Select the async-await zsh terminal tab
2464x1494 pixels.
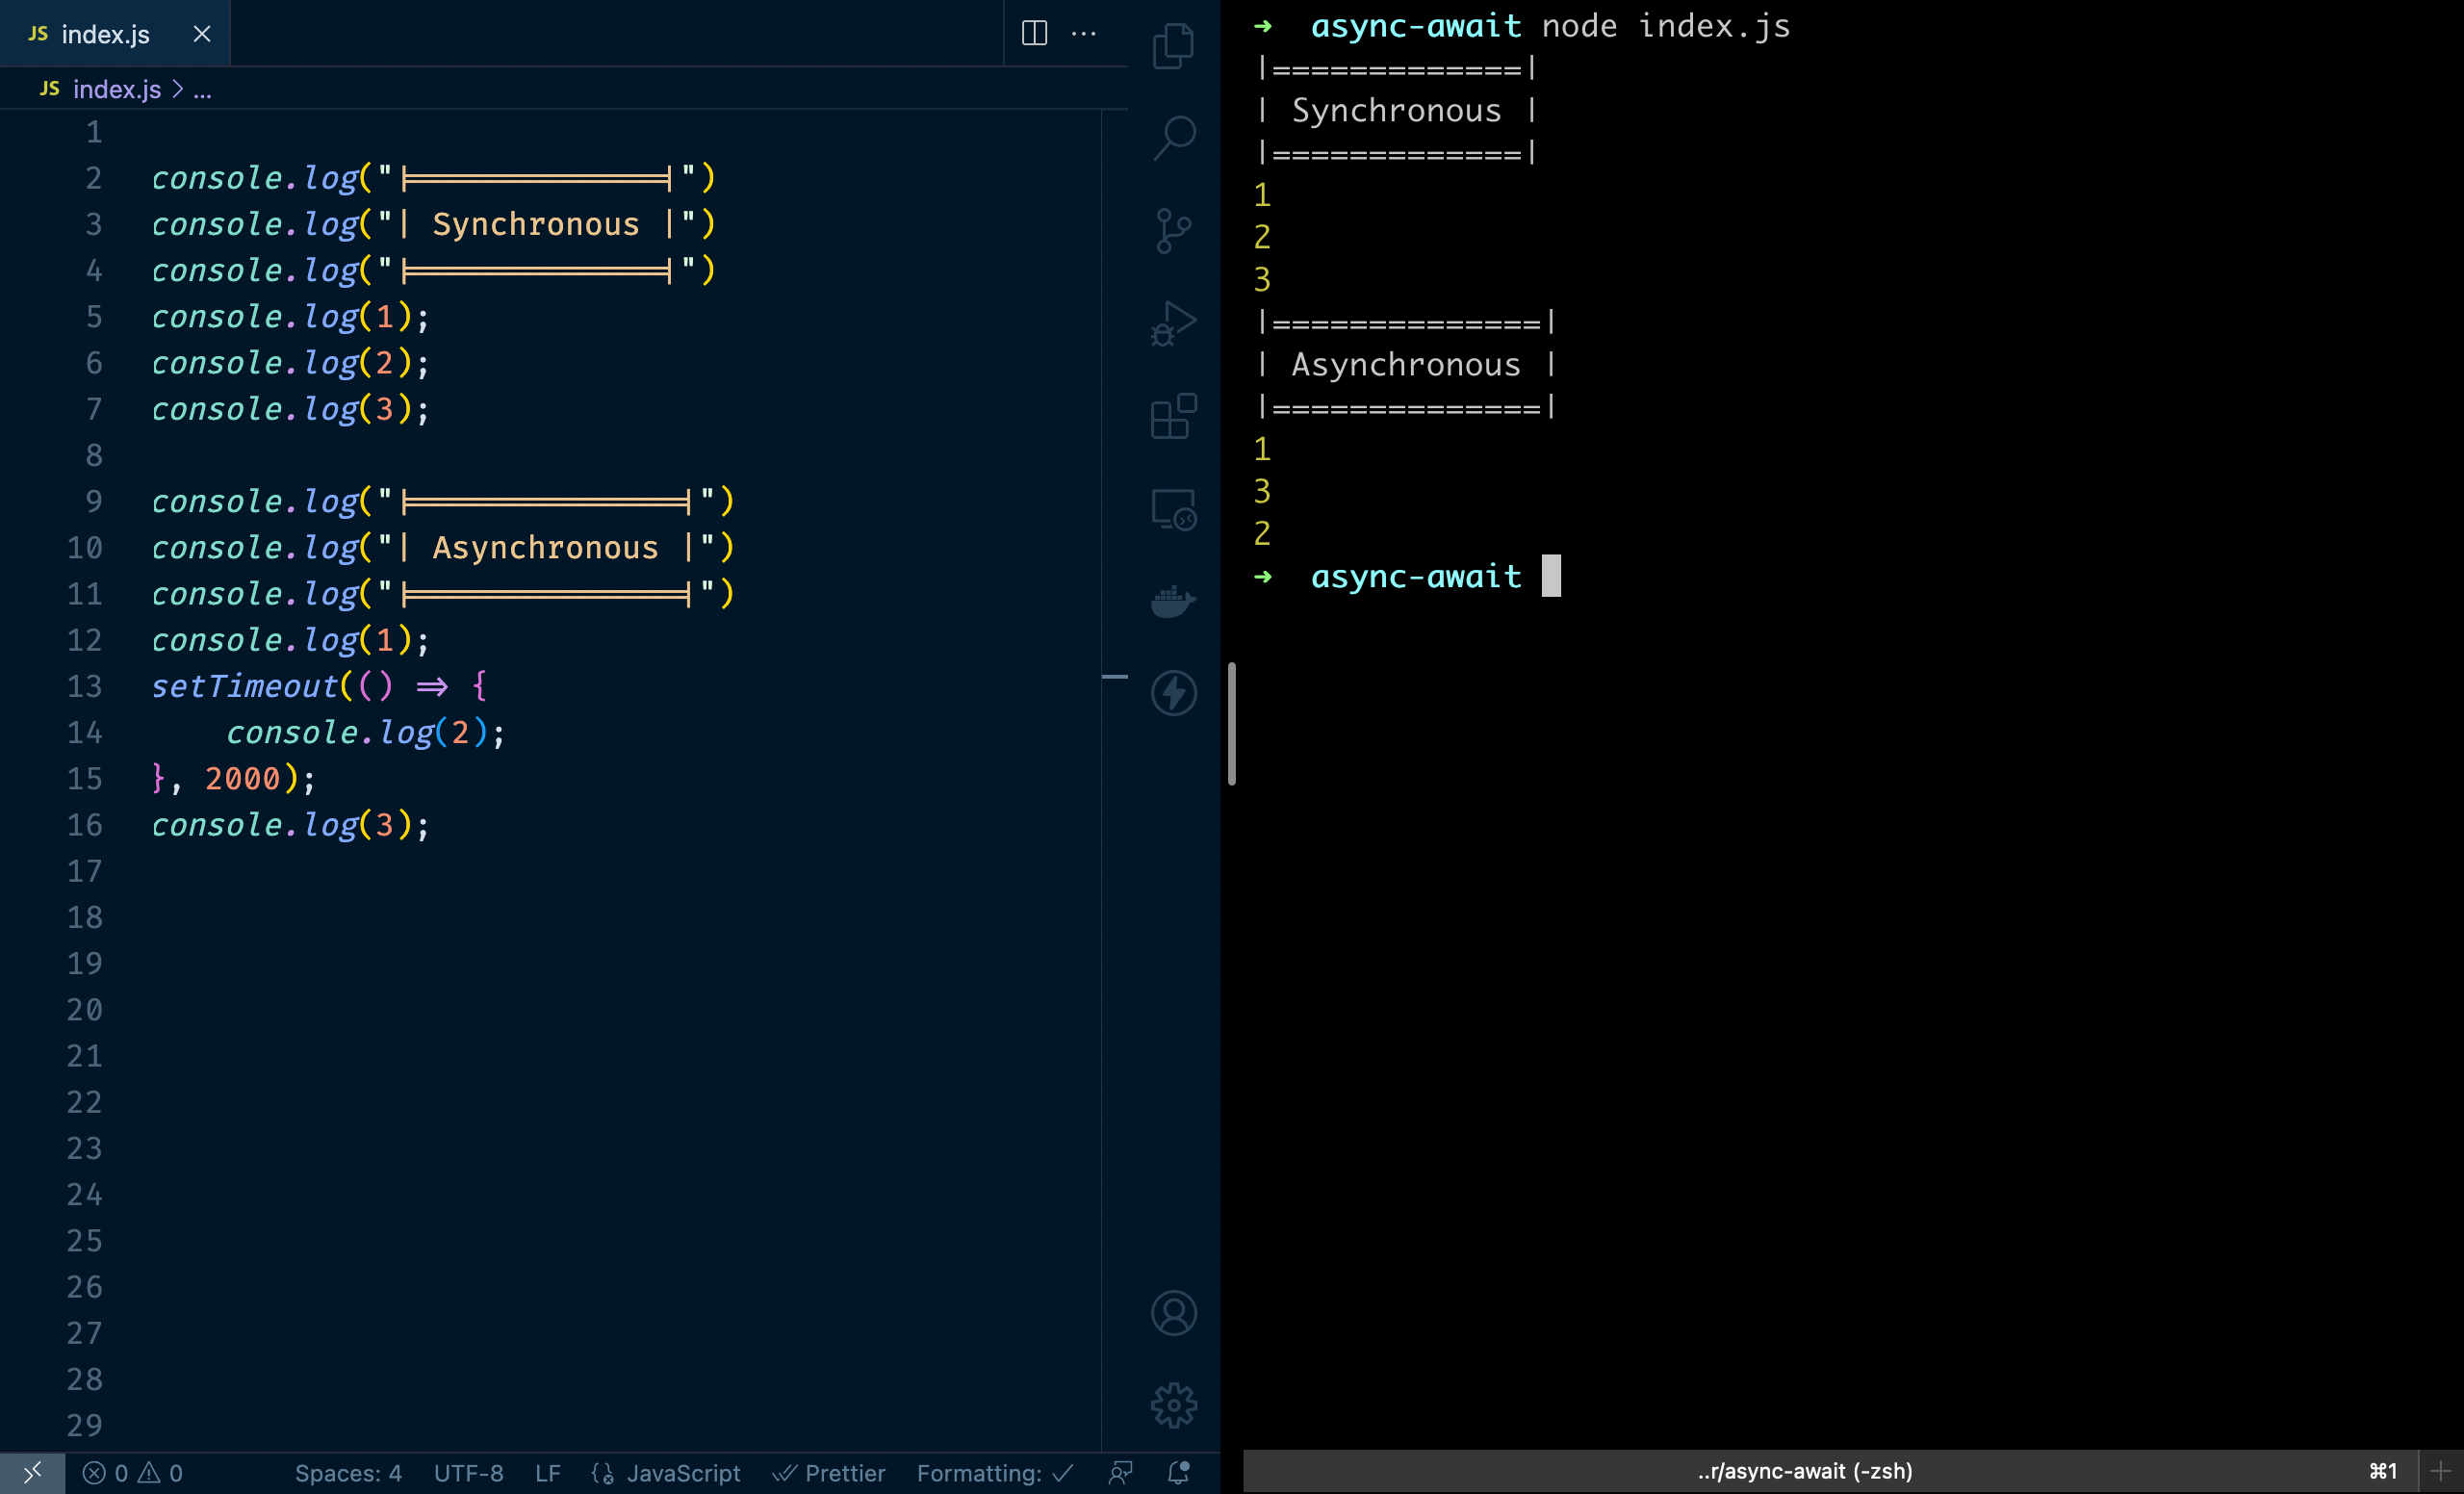click(x=1804, y=1471)
